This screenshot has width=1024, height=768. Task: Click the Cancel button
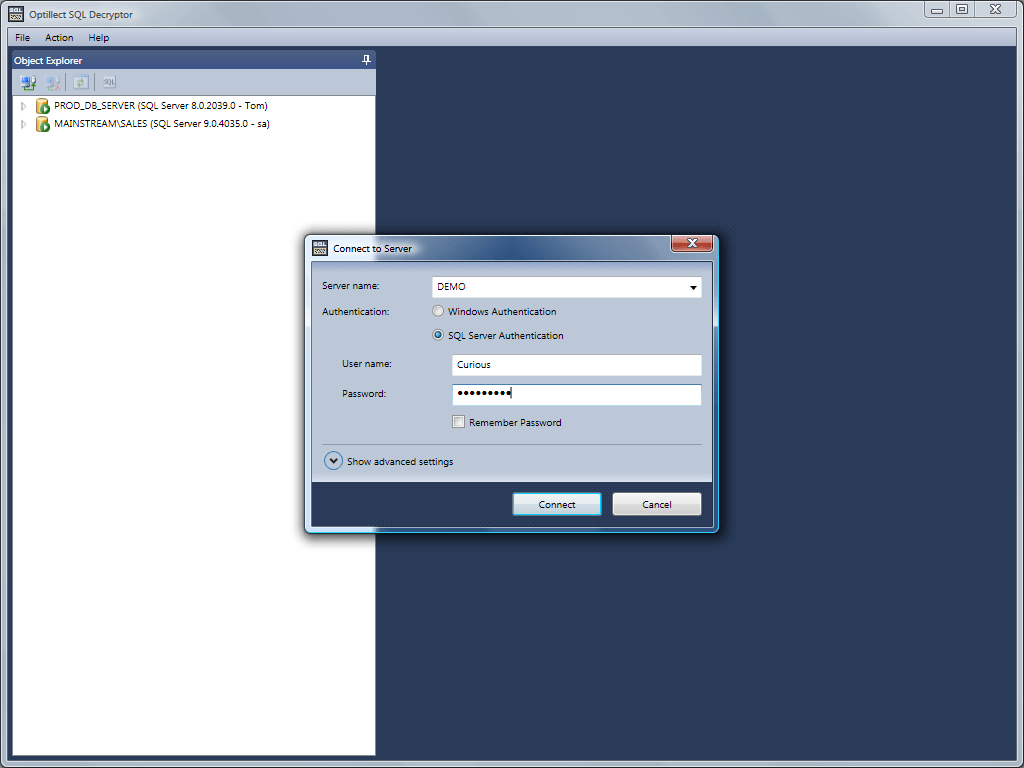click(x=656, y=504)
